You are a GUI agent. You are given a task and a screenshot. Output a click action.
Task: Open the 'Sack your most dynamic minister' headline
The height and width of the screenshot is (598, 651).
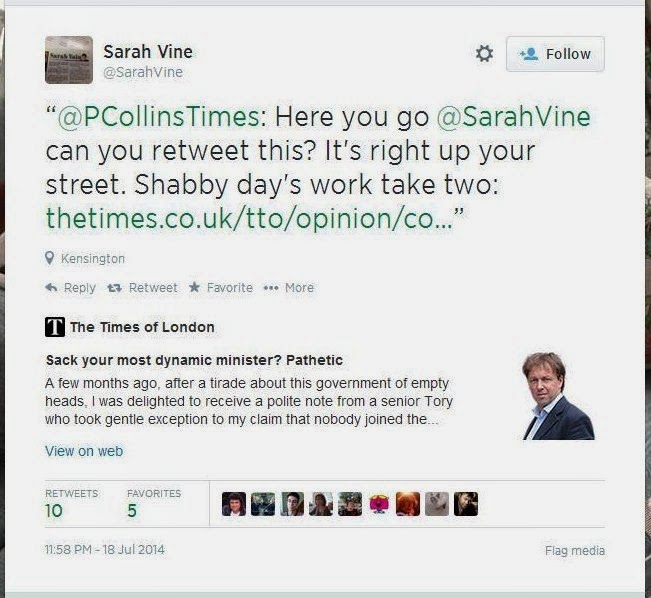point(195,360)
